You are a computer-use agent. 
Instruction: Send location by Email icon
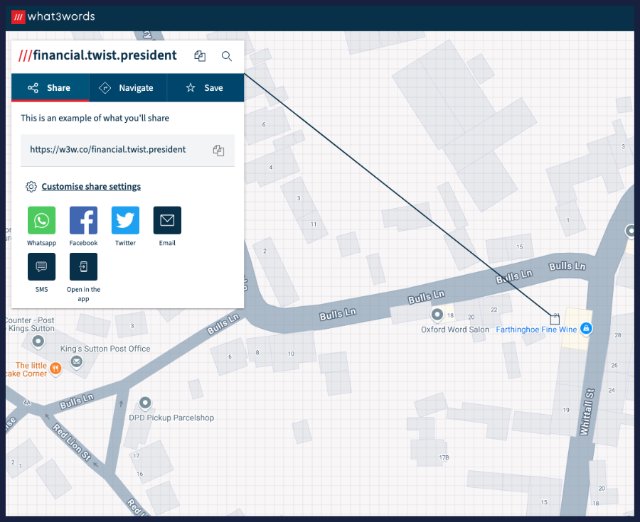(167, 220)
